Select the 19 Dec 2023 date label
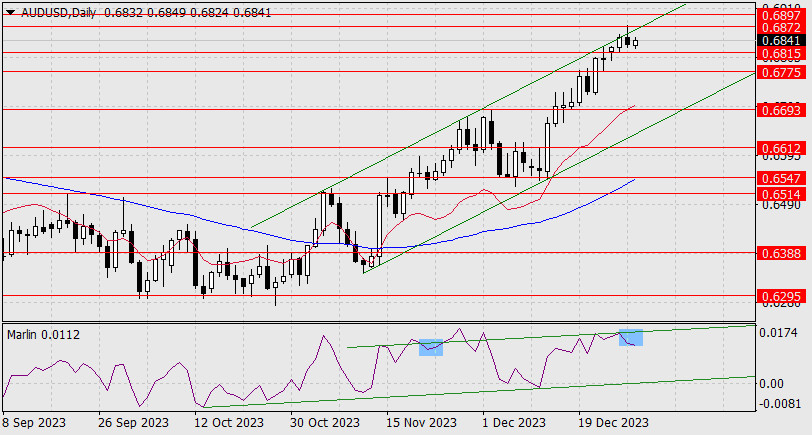The height and width of the screenshot is (435, 812). [613, 423]
